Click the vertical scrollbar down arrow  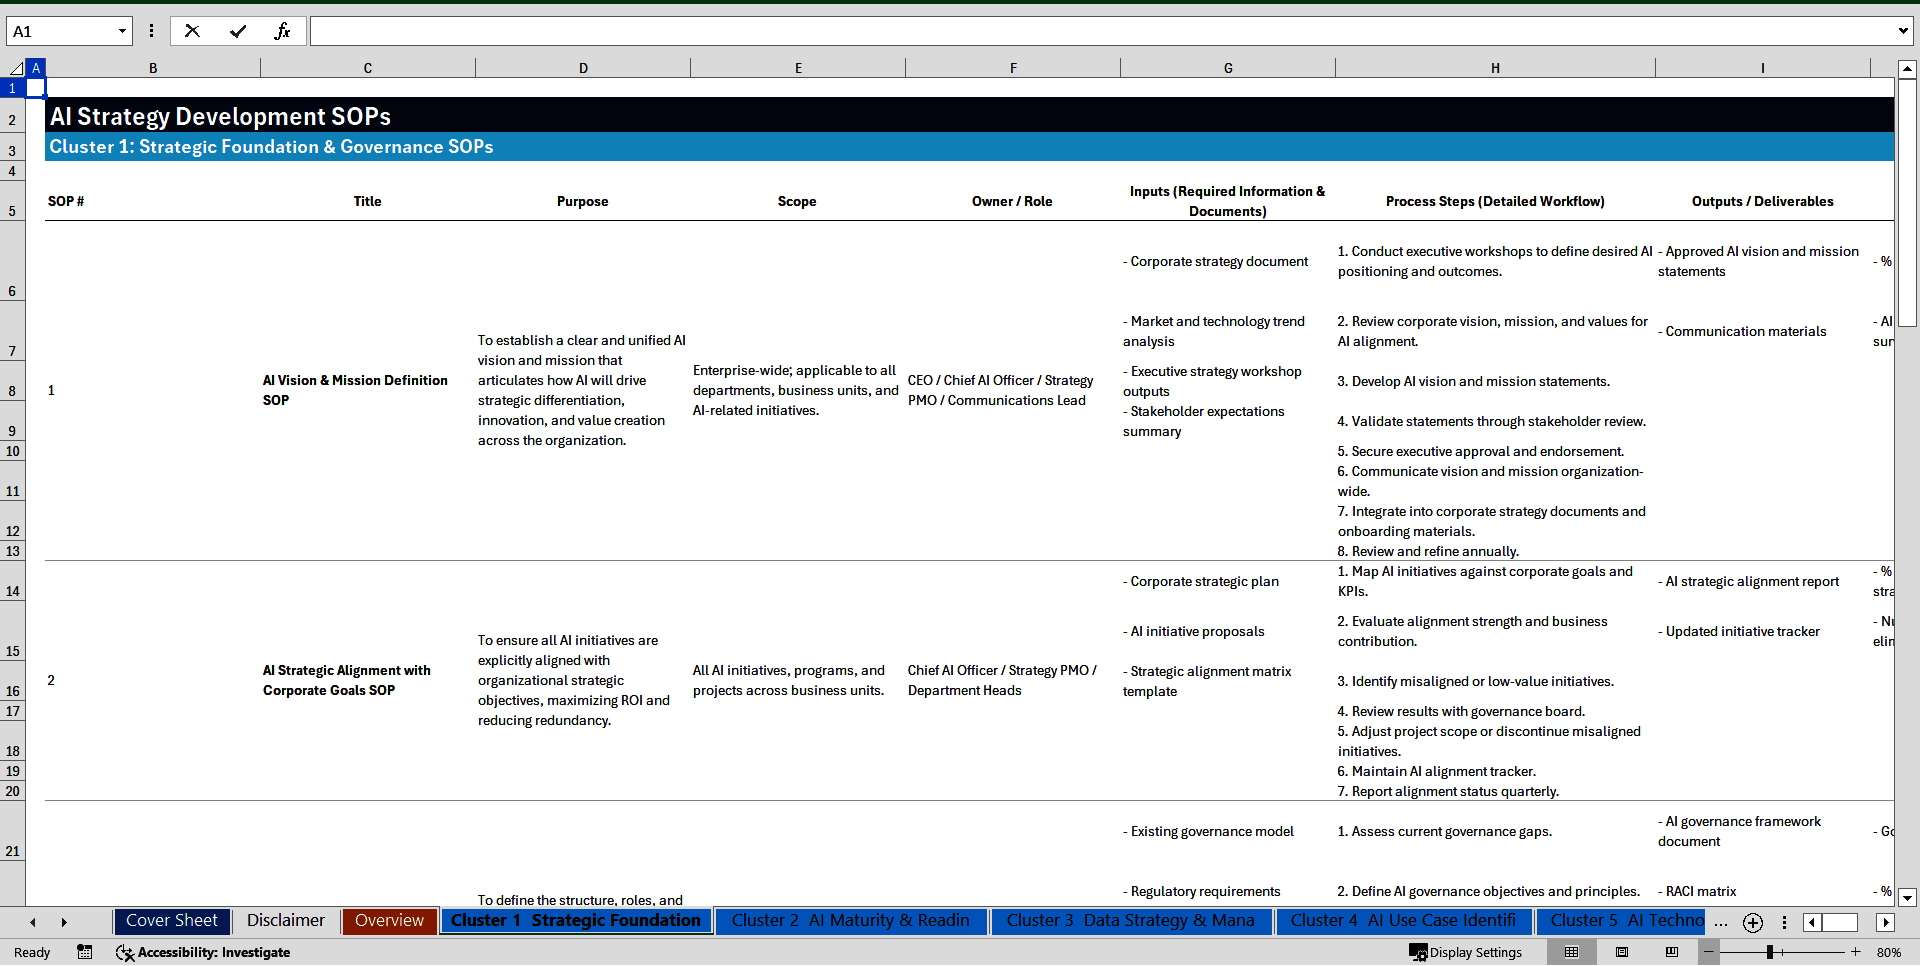pyautogui.click(x=1908, y=898)
